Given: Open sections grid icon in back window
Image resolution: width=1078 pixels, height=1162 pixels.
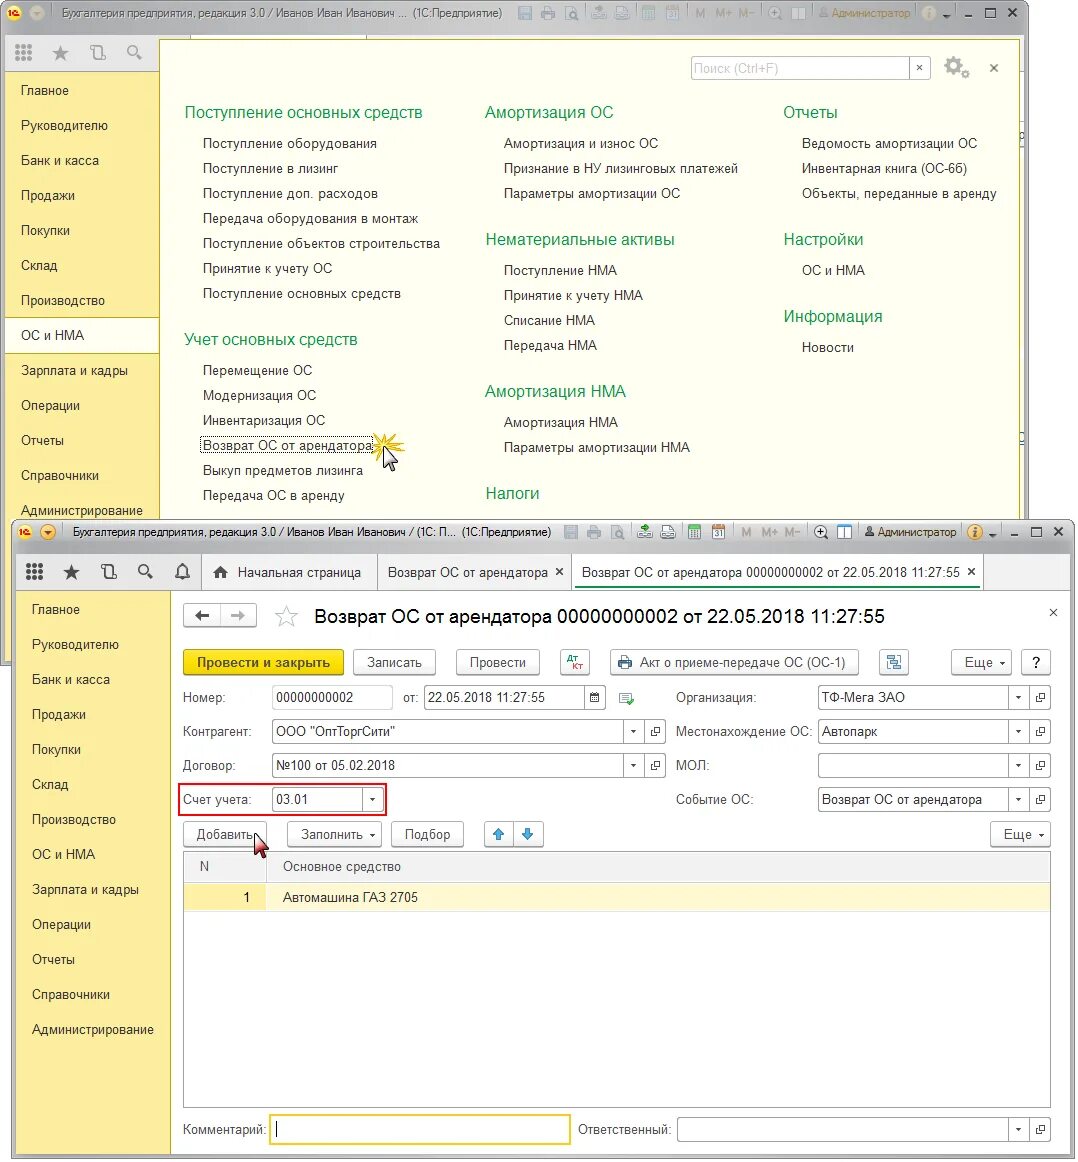Looking at the screenshot, I should point(24,53).
